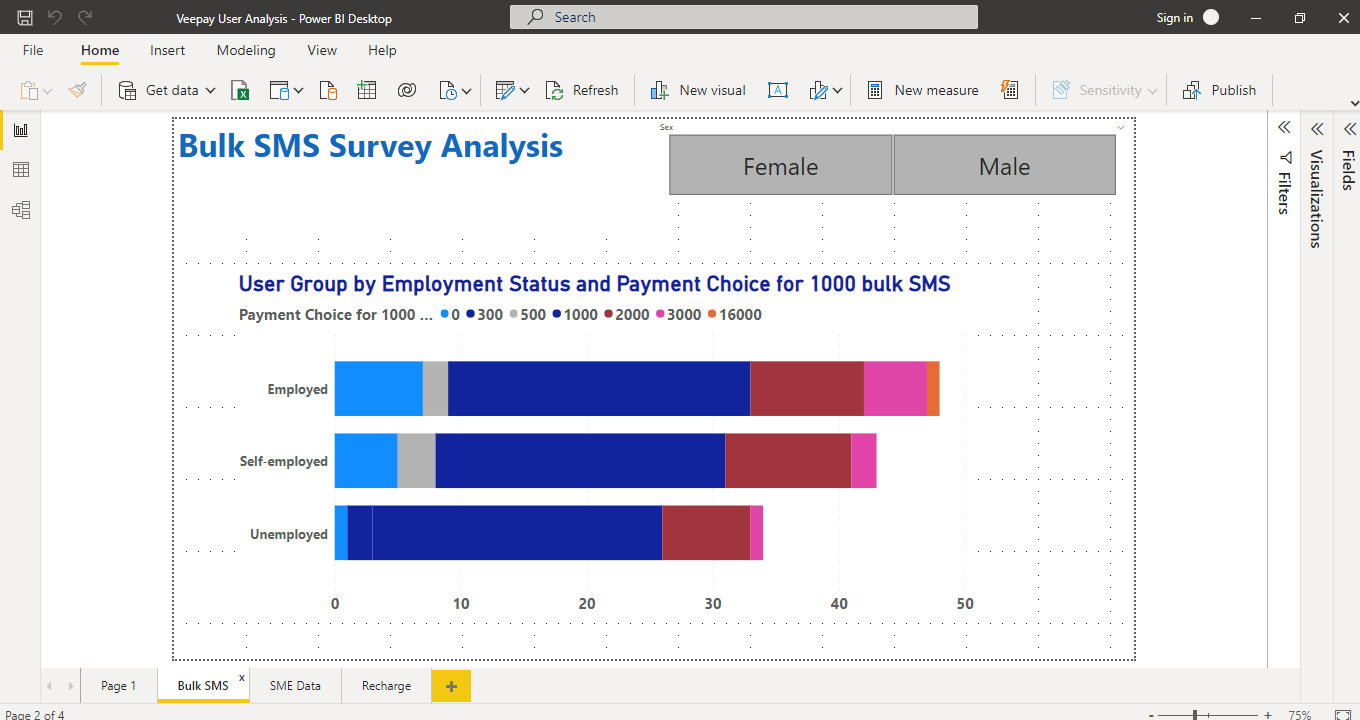Click the Quick measure lightning icon

pyautogui.click(x=1009, y=90)
